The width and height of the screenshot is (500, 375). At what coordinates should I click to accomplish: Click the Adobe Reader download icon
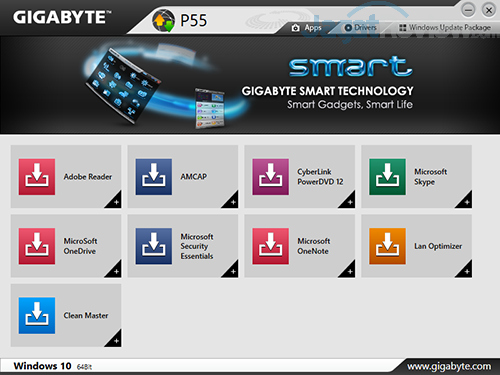pyautogui.click(x=37, y=177)
